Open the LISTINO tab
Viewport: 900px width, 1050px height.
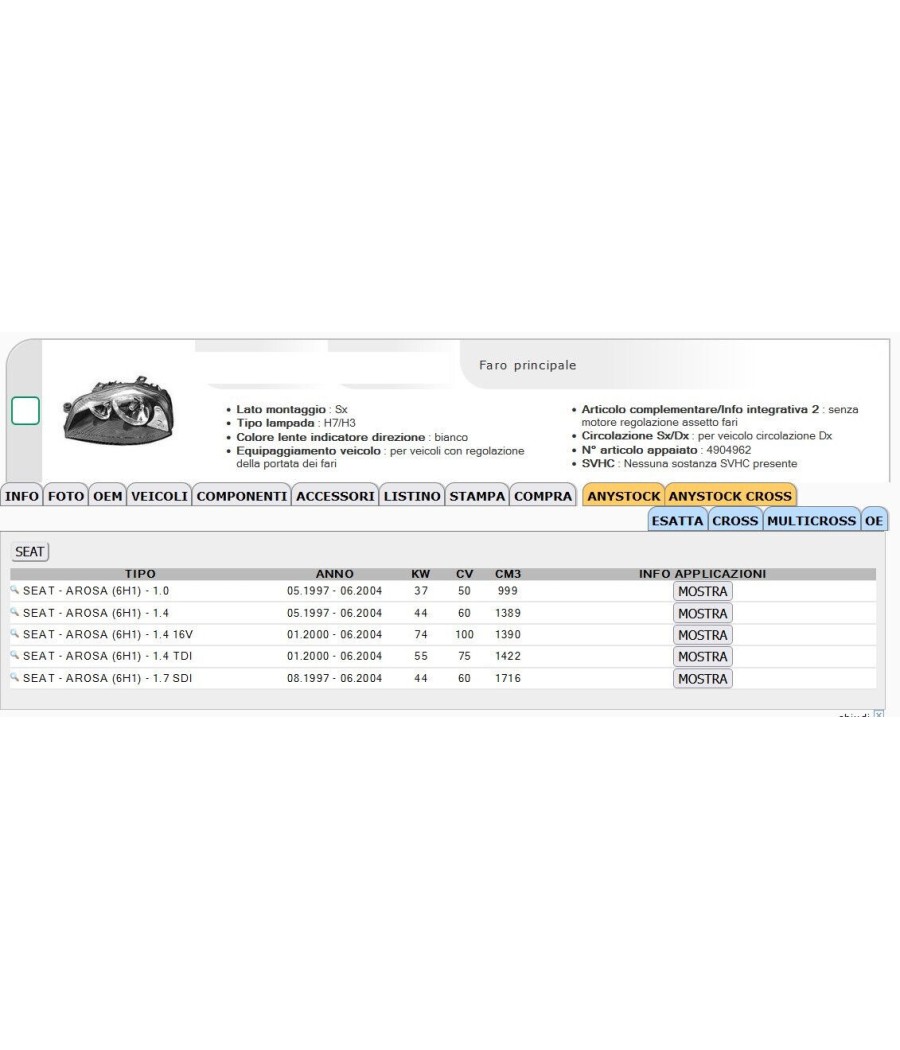pos(412,496)
